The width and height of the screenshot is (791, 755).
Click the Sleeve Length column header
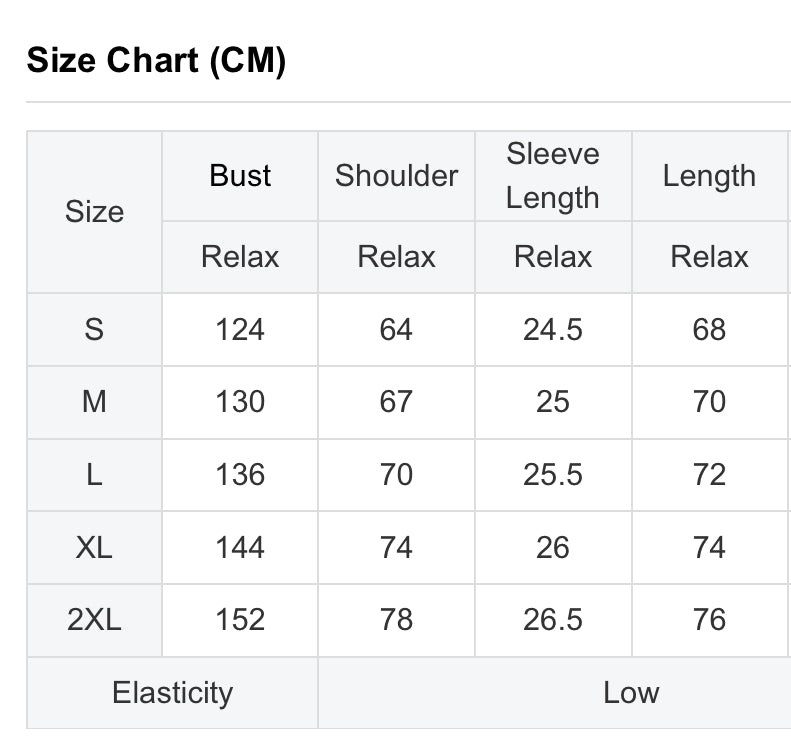552,176
